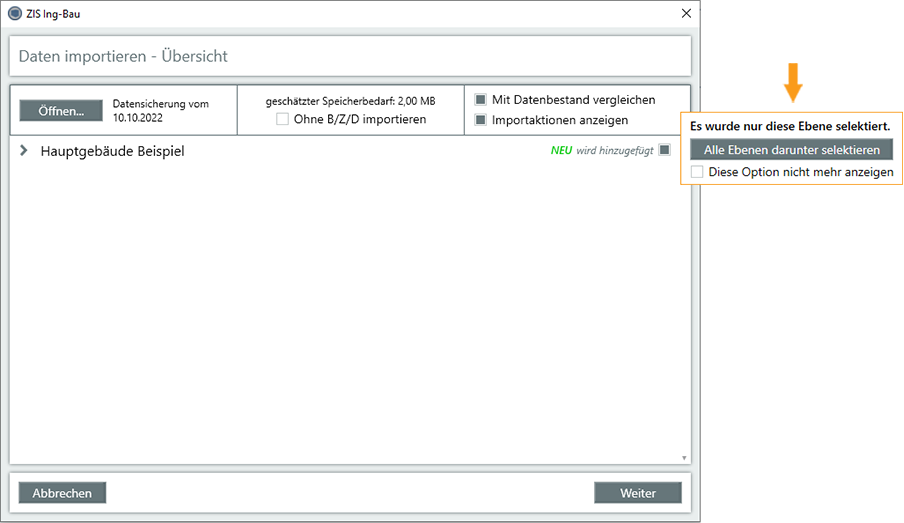Check Diese Option nicht mehr anzeigen

click(x=697, y=172)
